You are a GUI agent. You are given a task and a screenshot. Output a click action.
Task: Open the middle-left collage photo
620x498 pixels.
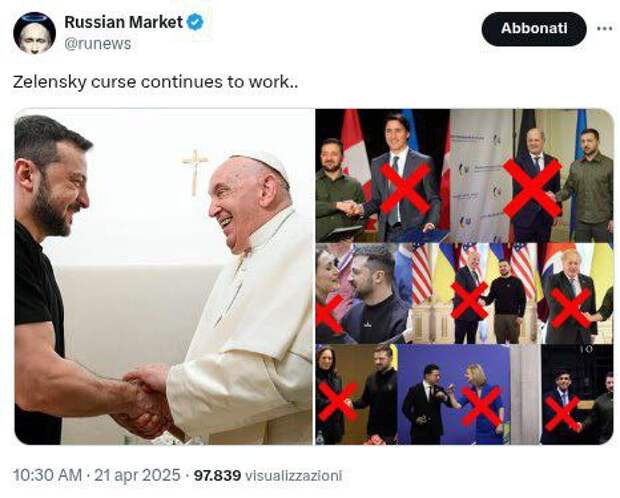[361, 294]
